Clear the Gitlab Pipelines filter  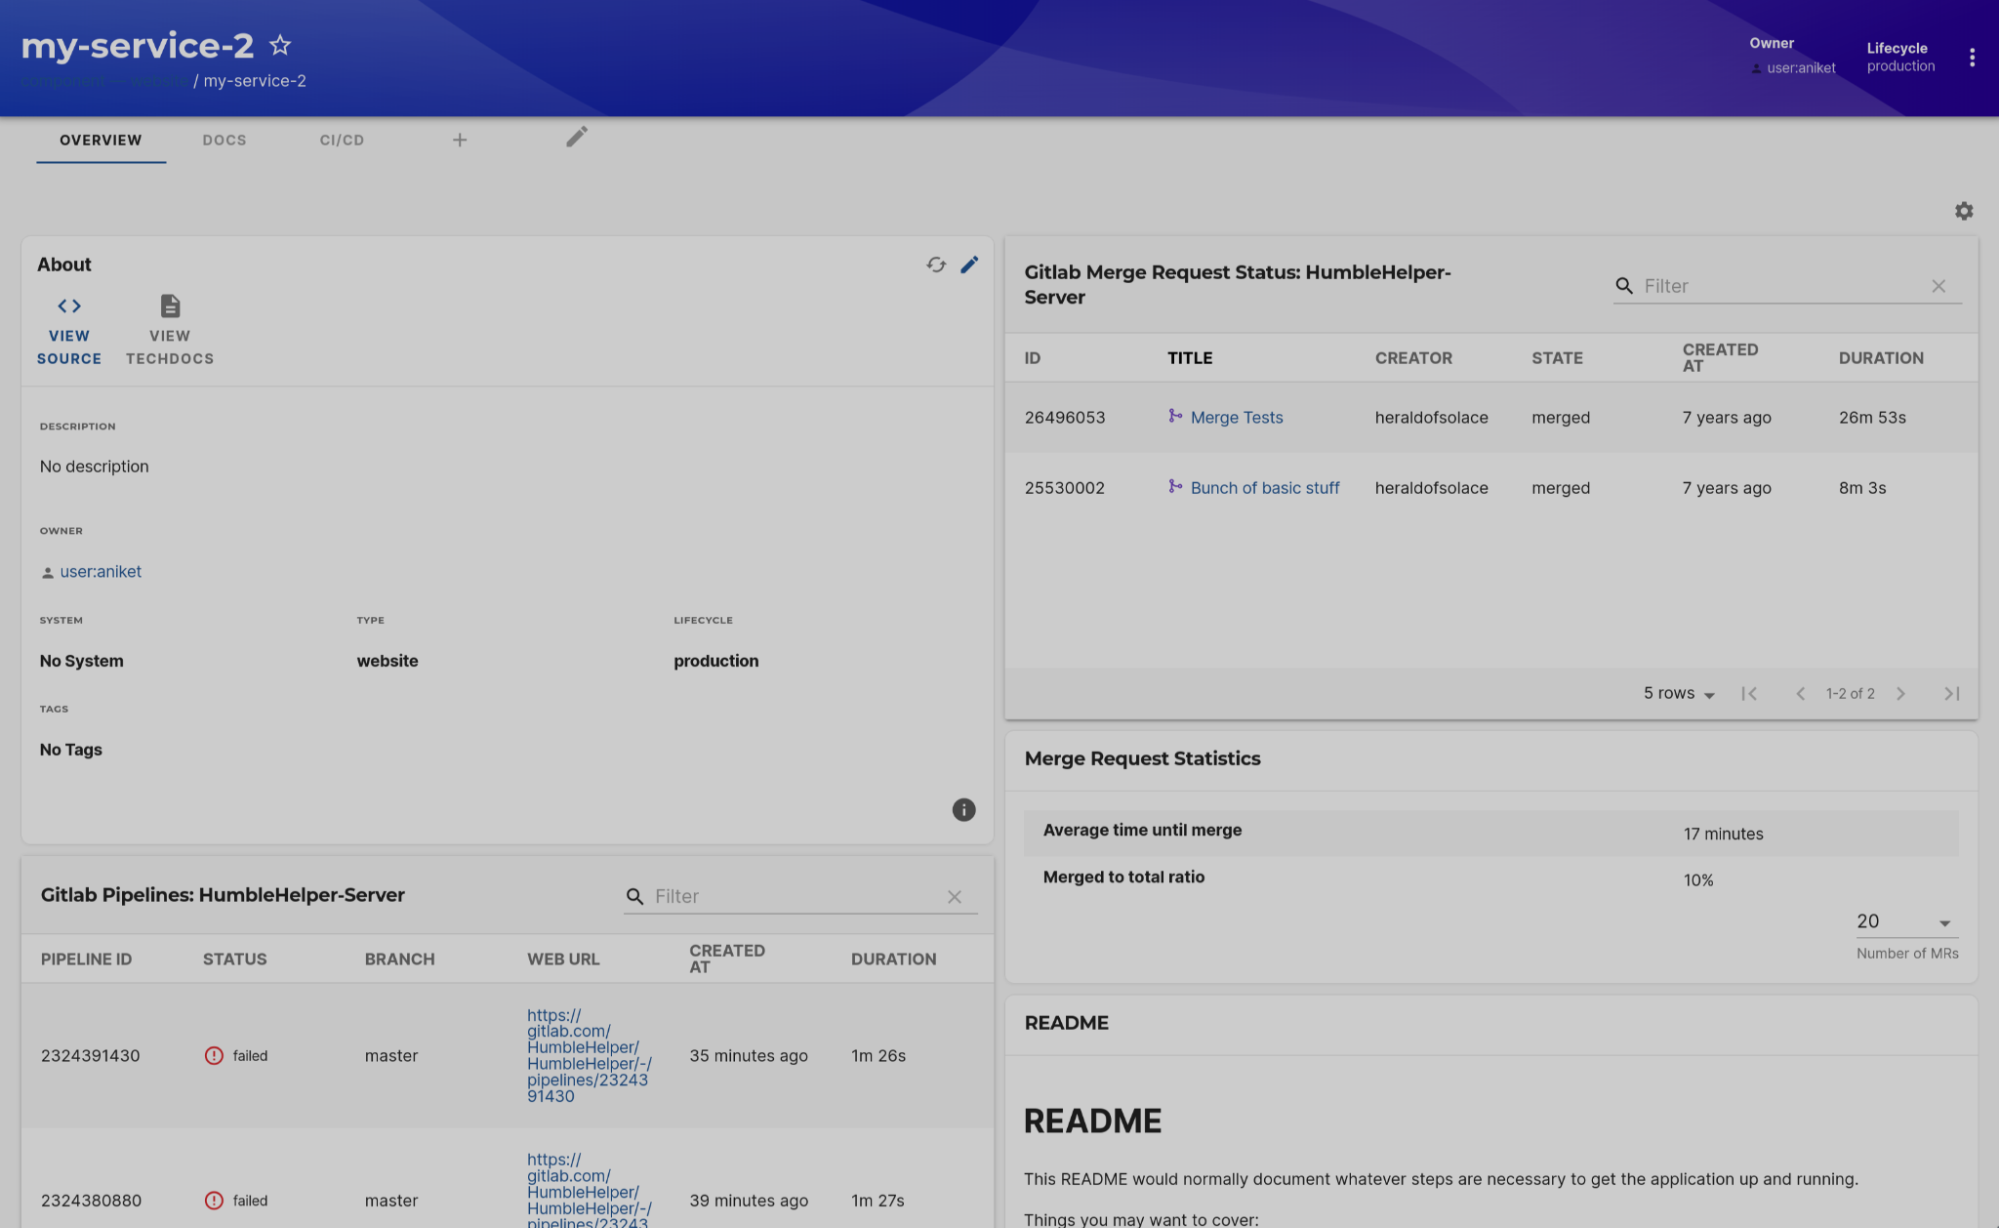point(954,896)
